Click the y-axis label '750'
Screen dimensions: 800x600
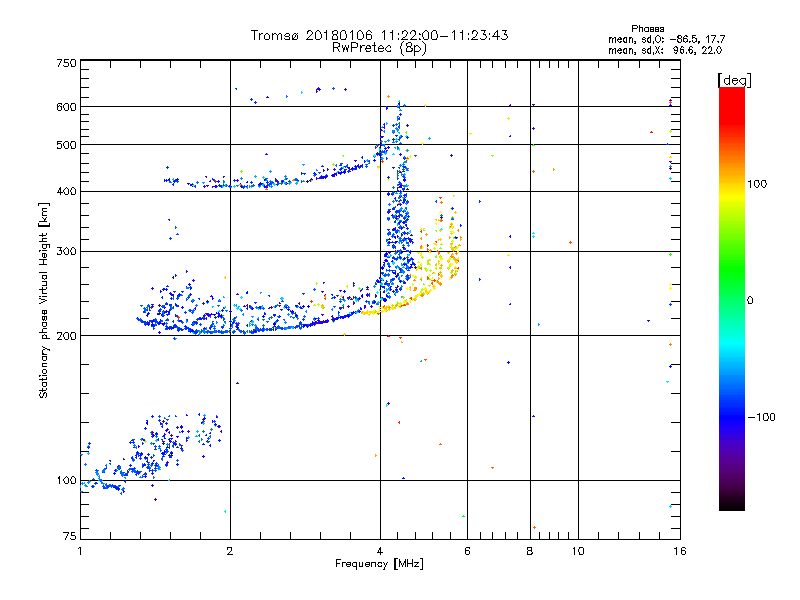tap(66, 63)
